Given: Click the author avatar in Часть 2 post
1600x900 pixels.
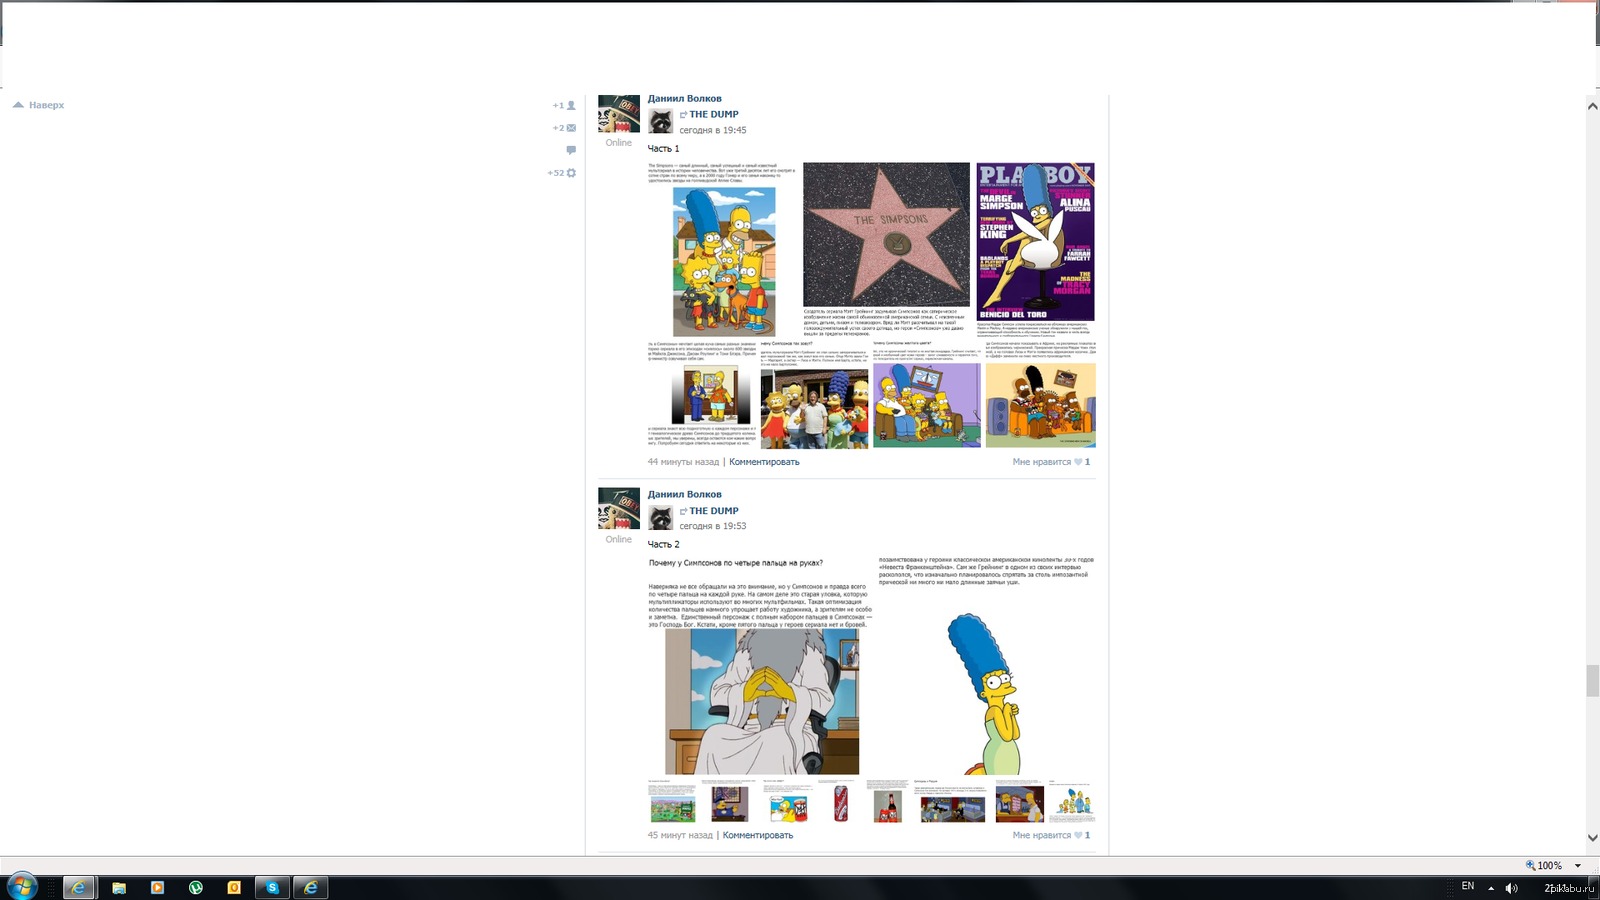Looking at the screenshot, I should pyautogui.click(x=618, y=509).
